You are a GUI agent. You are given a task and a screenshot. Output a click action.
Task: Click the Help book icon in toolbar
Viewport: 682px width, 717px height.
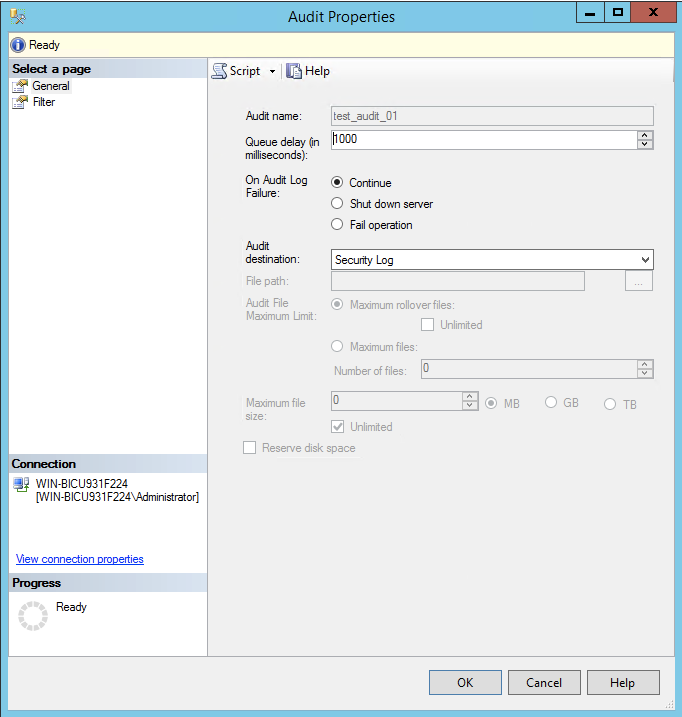pyautogui.click(x=294, y=71)
